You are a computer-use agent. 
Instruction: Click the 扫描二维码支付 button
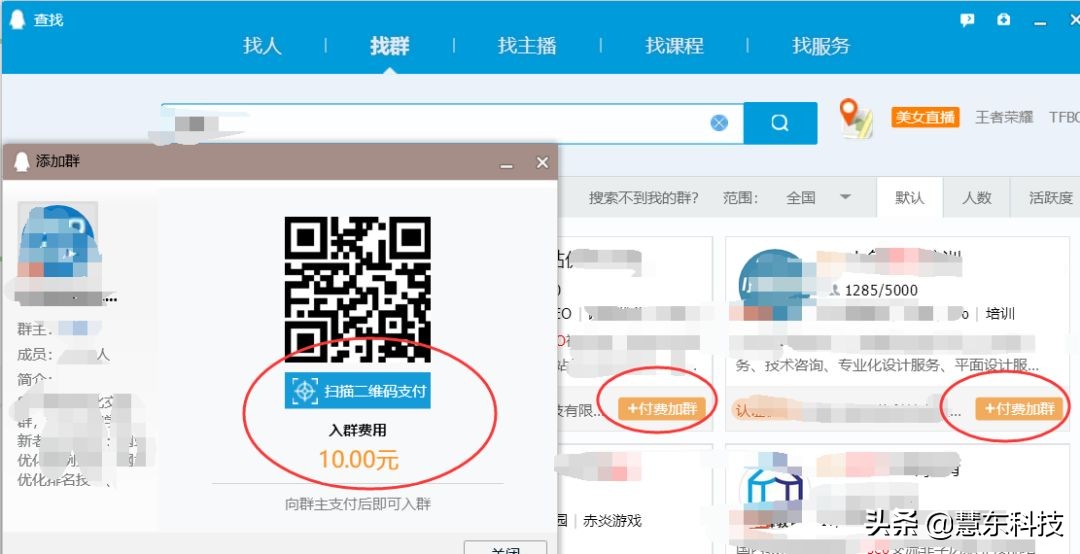pyautogui.click(x=357, y=391)
